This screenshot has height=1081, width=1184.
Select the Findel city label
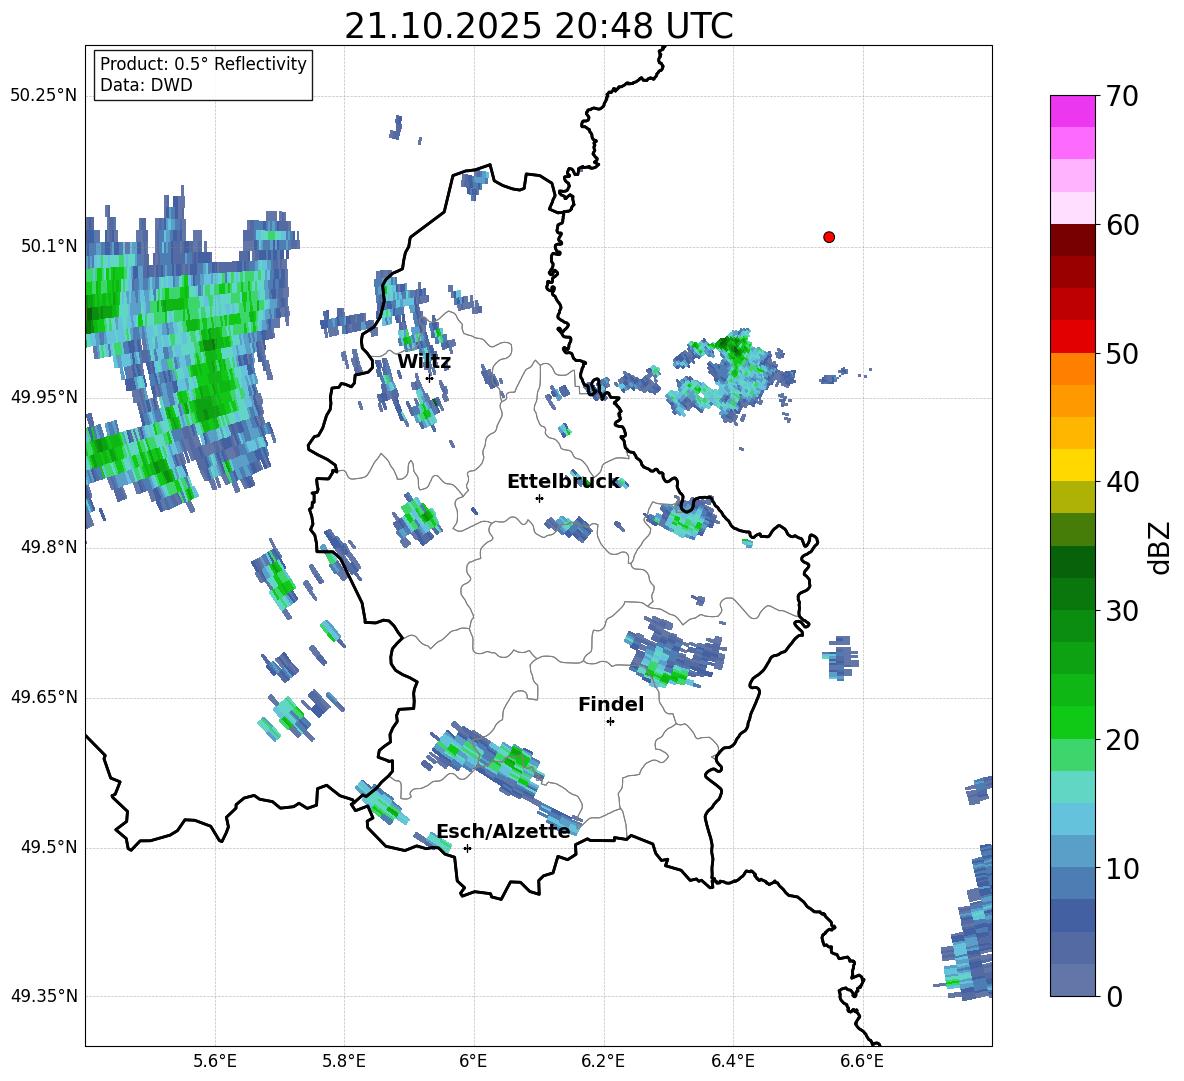(611, 704)
